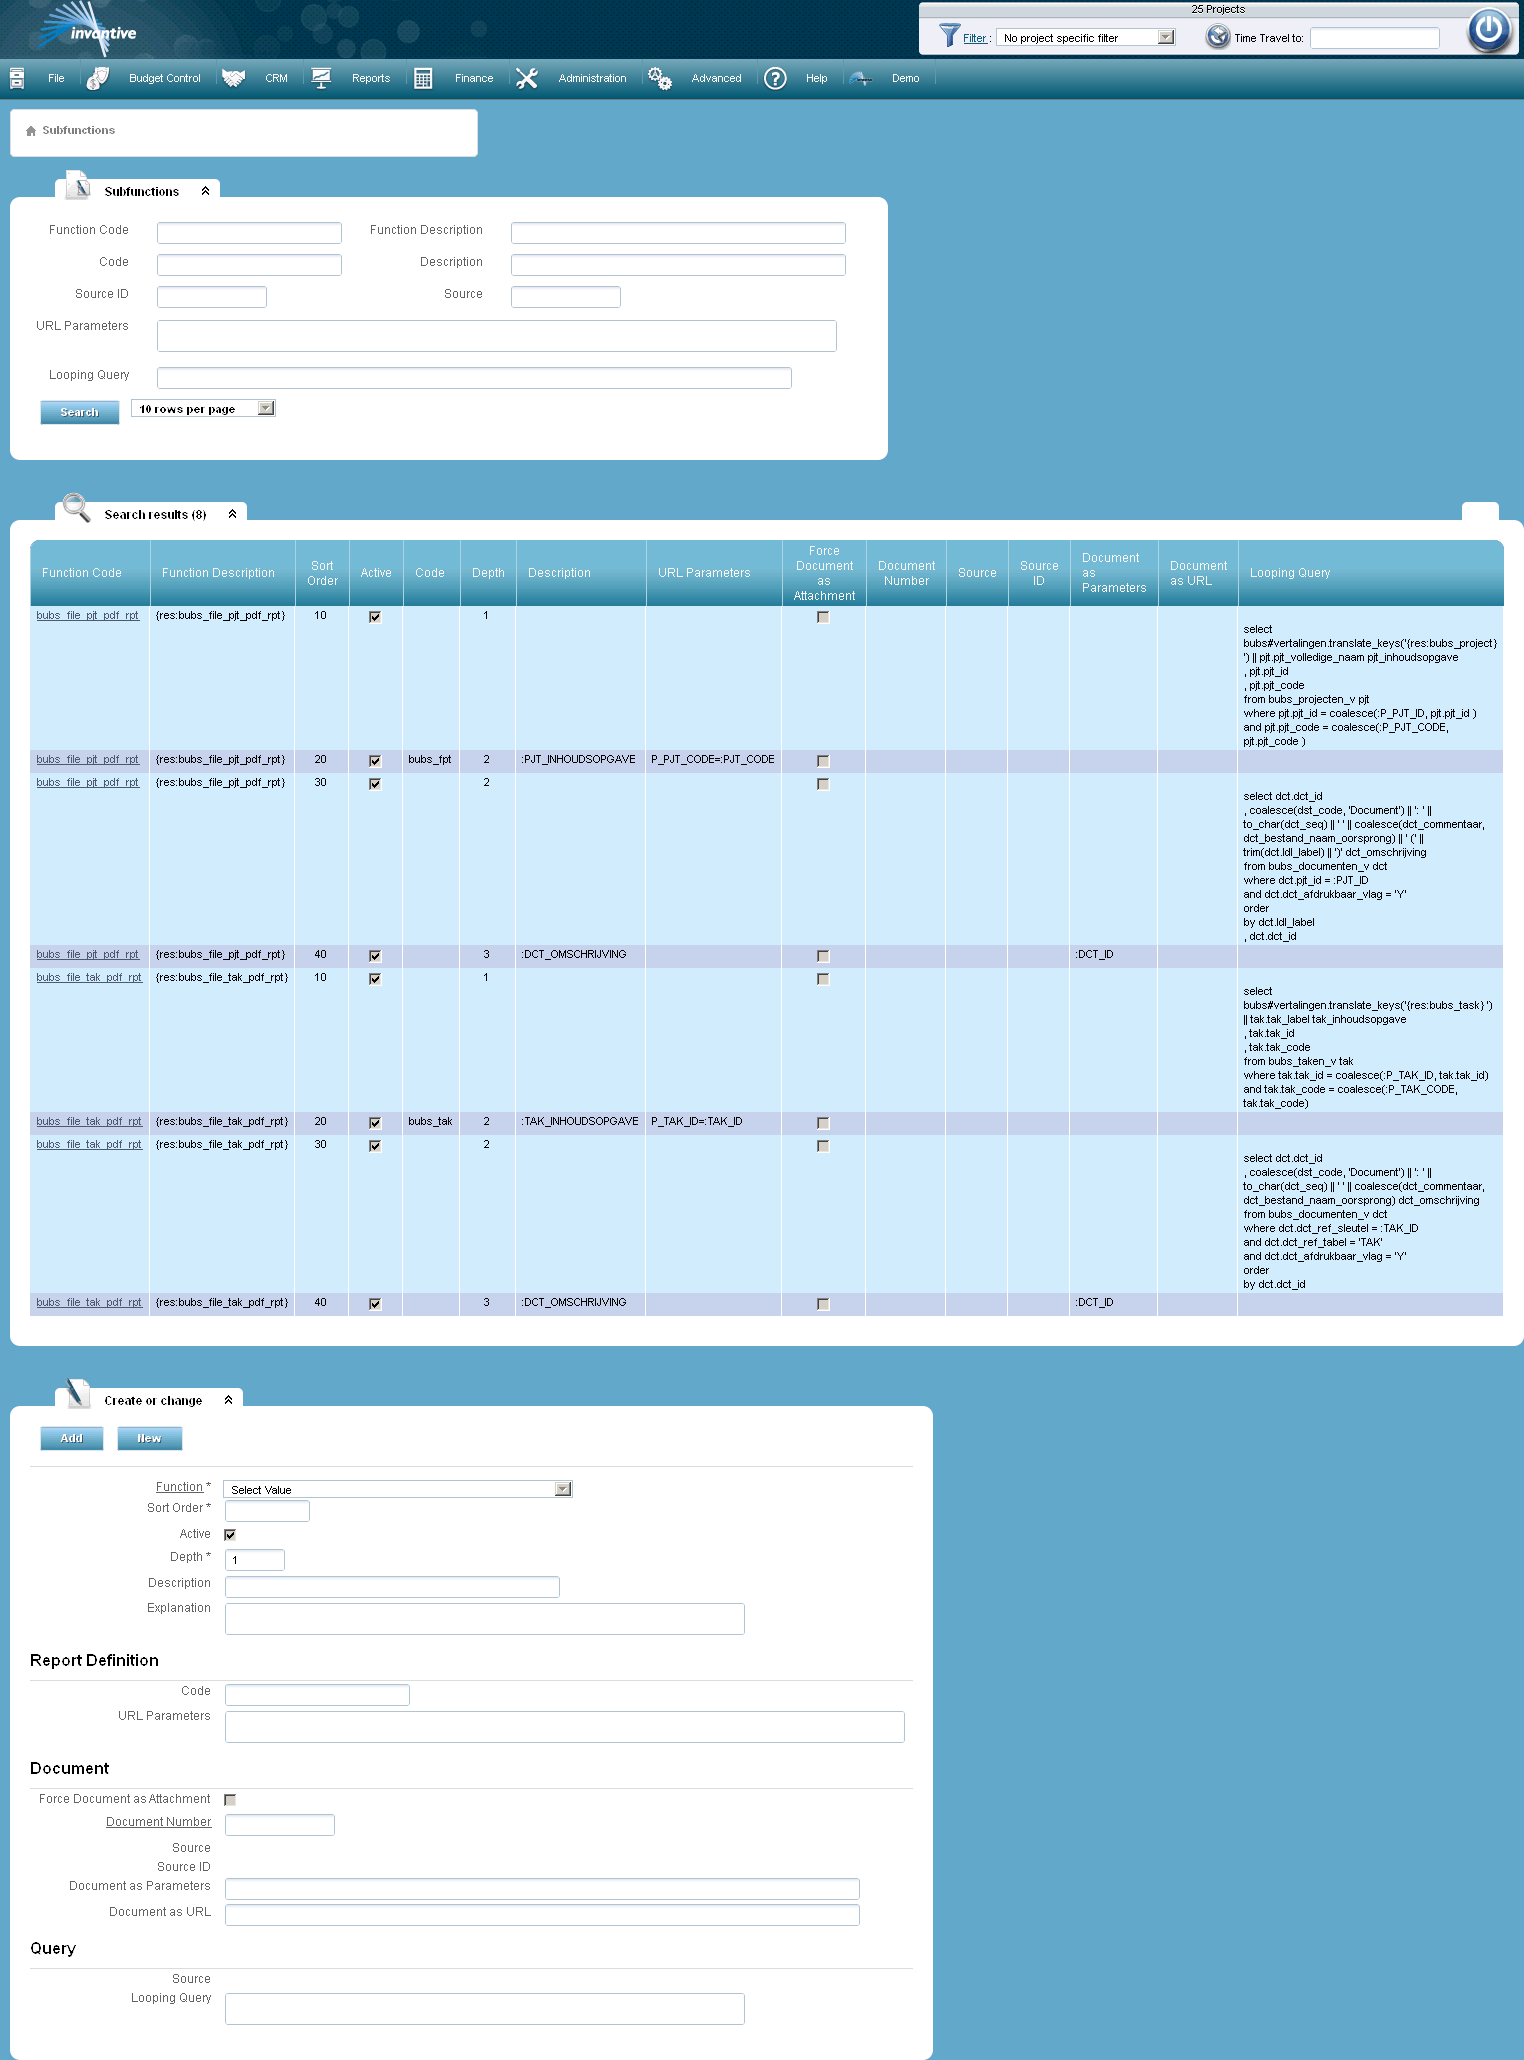The height and width of the screenshot is (2060, 1524).
Task: Click the Add button
Action: [x=71, y=1438]
